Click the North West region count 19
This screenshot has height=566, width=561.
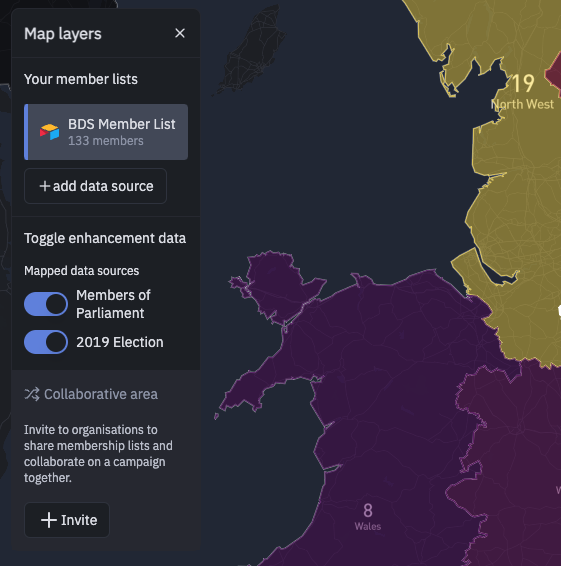(x=523, y=84)
